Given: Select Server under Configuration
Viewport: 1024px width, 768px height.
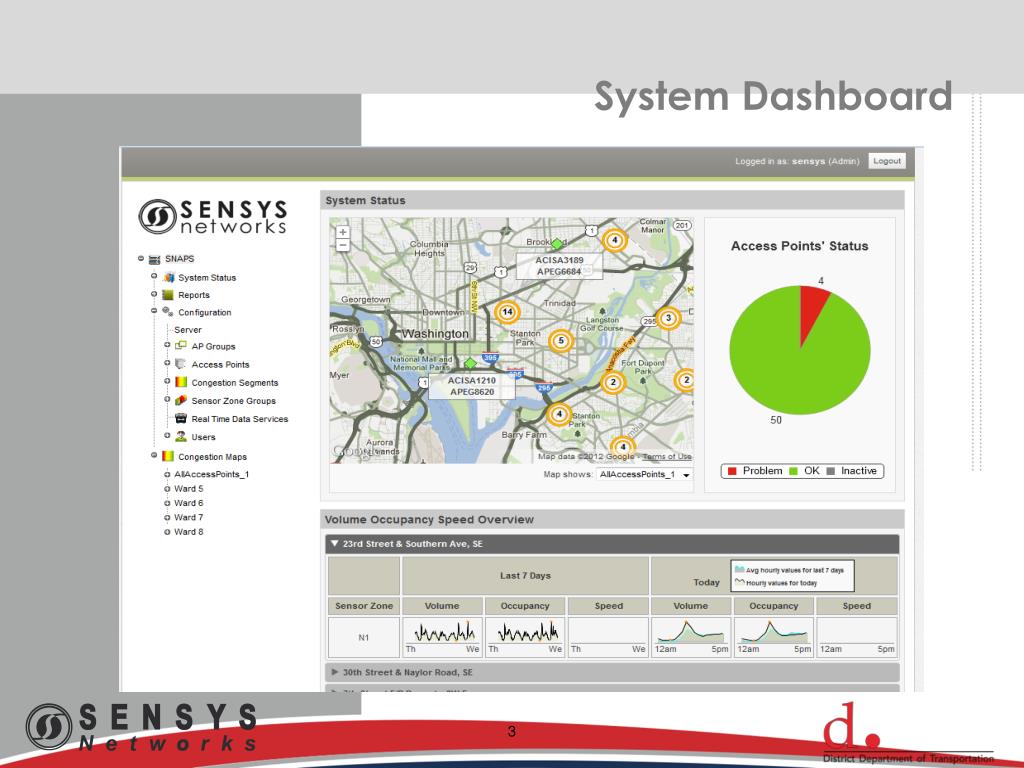Looking at the screenshot, I should tap(188, 330).
